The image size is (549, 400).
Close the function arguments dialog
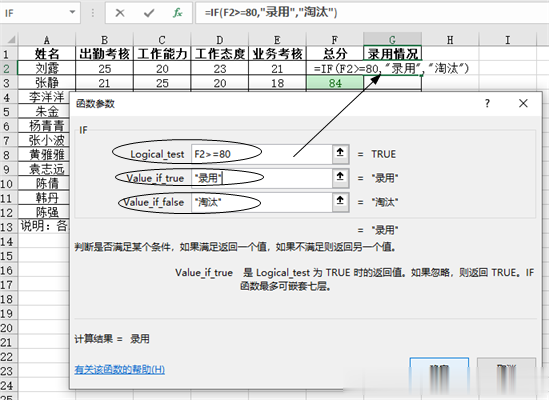click(x=523, y=103)
